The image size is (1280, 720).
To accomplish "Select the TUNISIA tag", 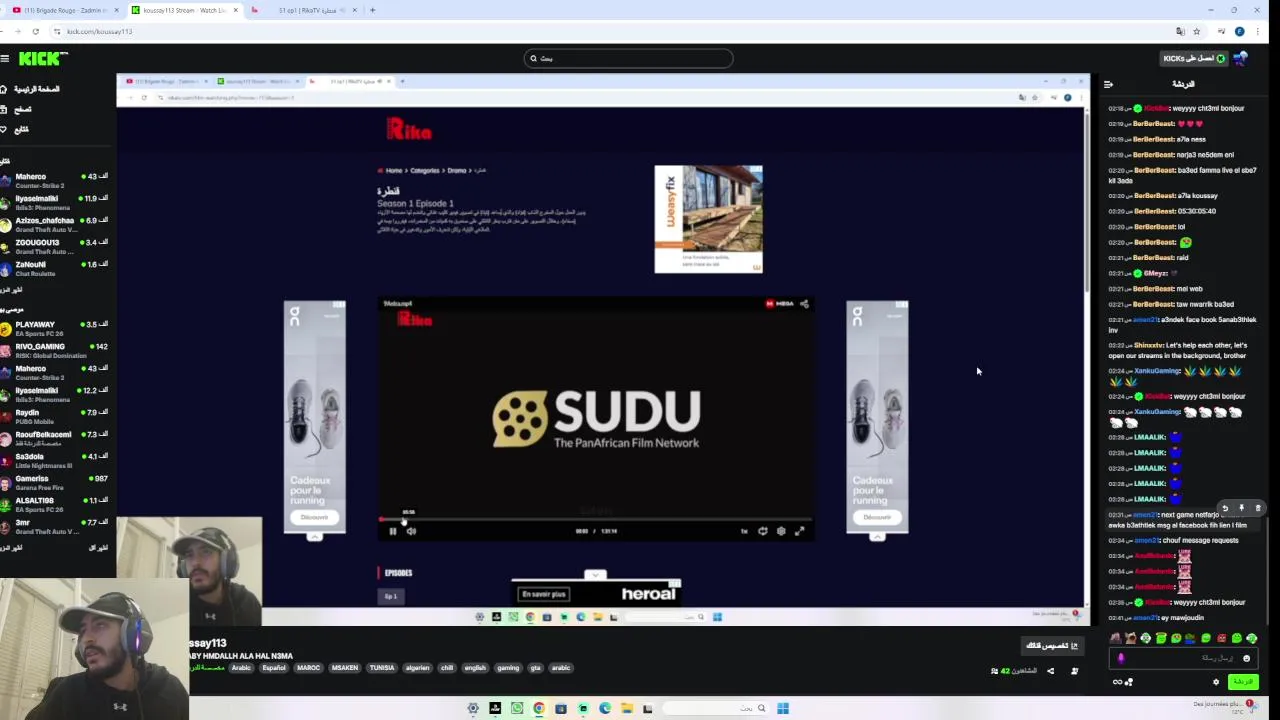I will tap(382, 668).
